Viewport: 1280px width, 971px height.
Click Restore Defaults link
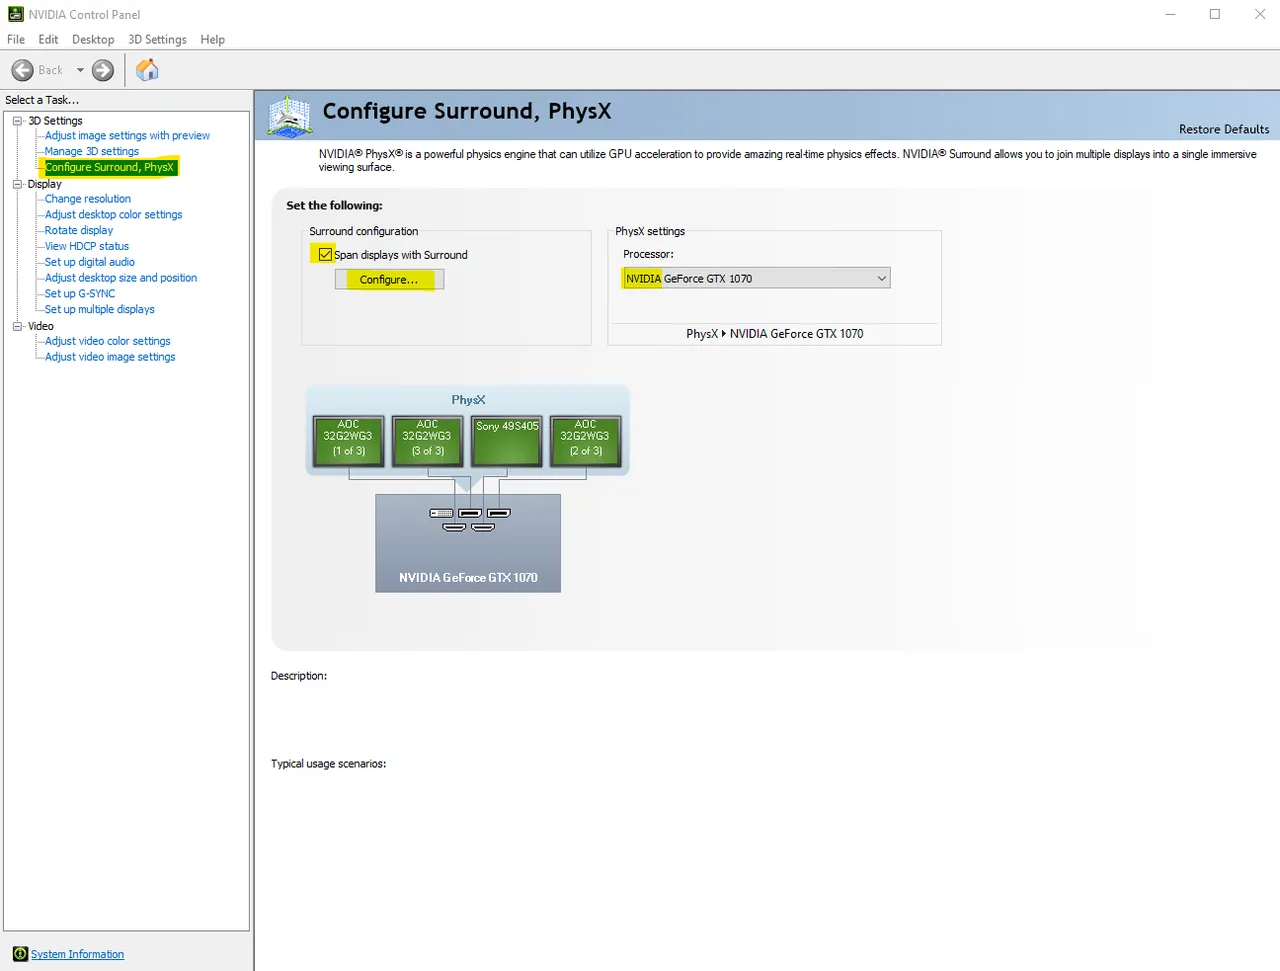pyautogui.click(x=1224, y=129)
